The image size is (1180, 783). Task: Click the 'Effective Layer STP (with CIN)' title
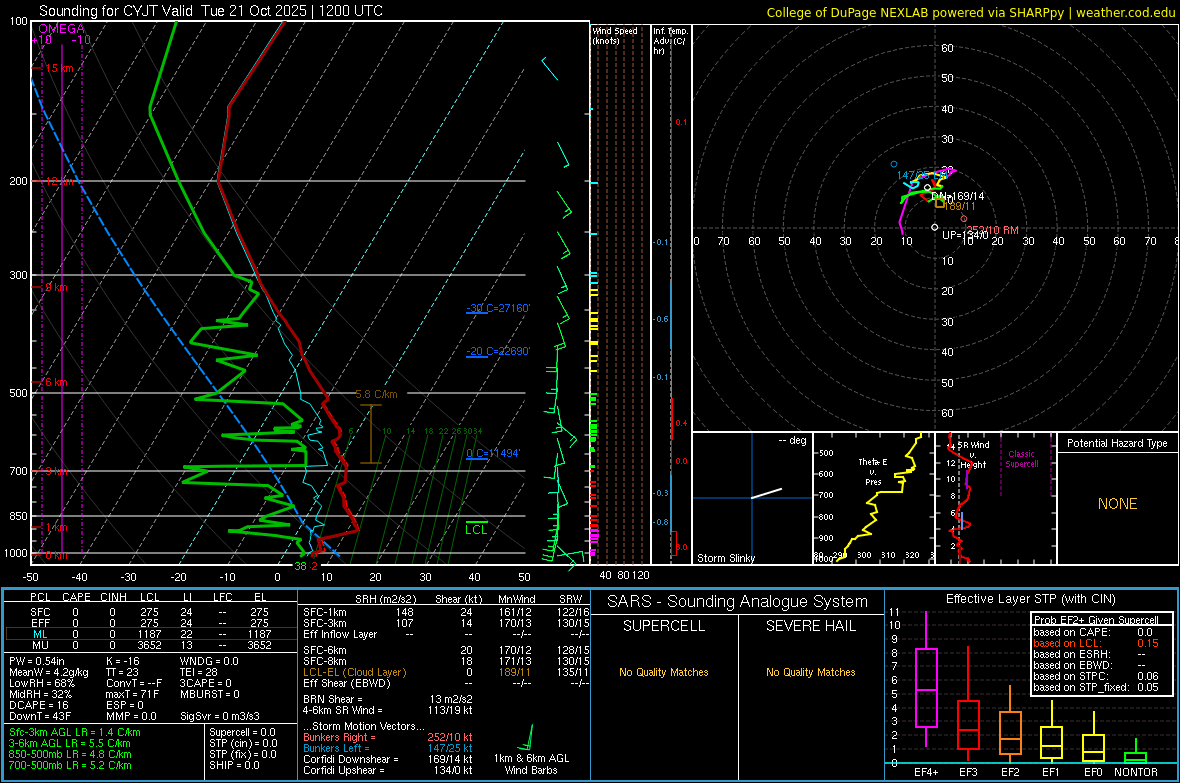point(1030,599)
